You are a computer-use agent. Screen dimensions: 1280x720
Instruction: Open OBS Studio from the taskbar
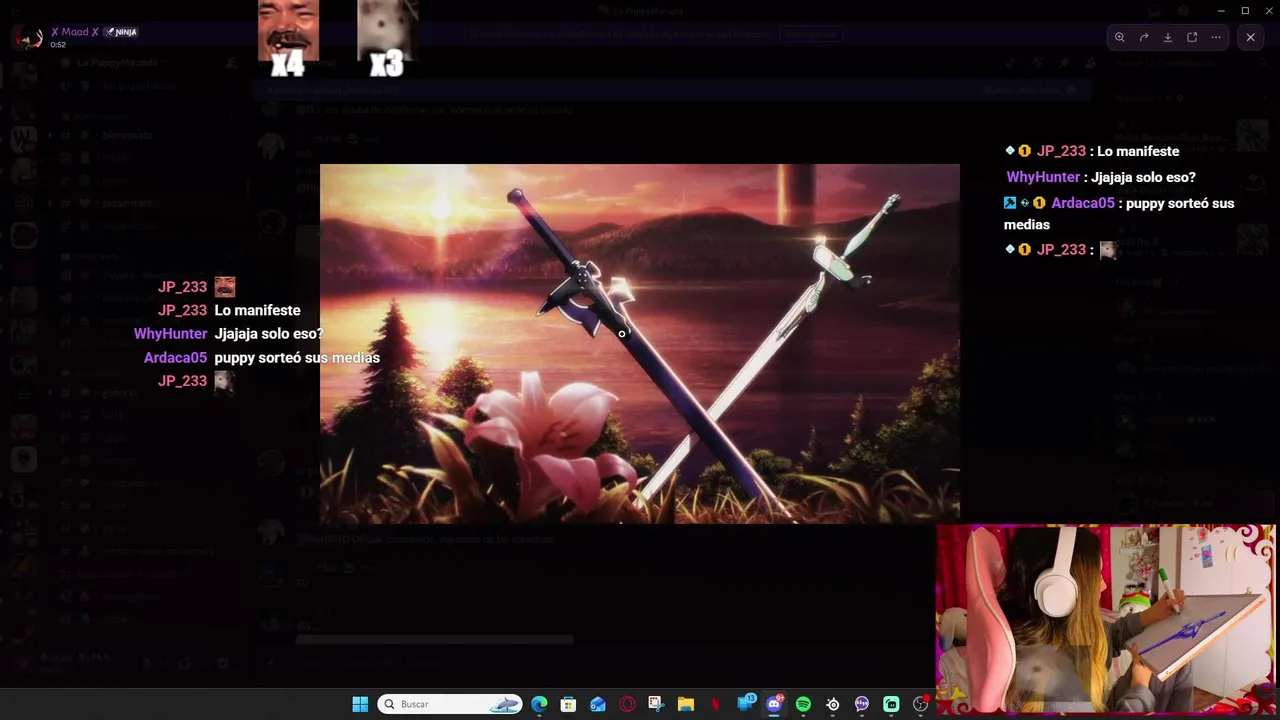(x=921, y=704)
